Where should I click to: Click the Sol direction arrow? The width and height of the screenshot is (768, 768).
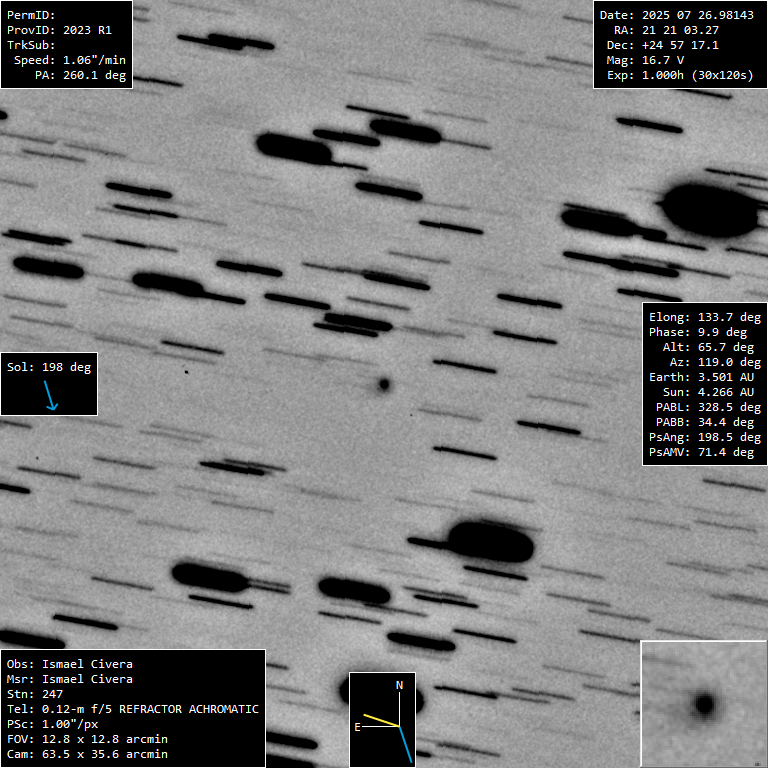(49, 395)
